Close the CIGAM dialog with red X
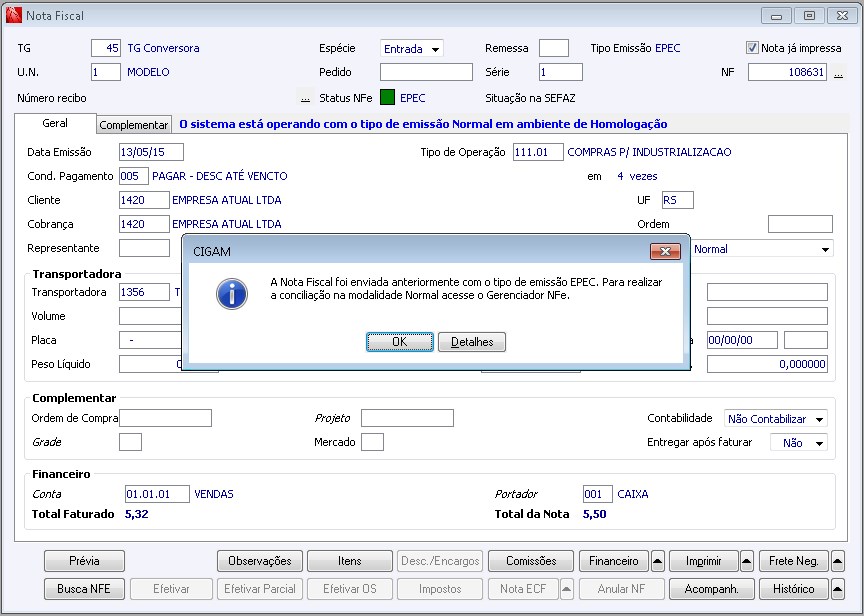This screenshot has width=864, height=616. click(x=665, y=251)
